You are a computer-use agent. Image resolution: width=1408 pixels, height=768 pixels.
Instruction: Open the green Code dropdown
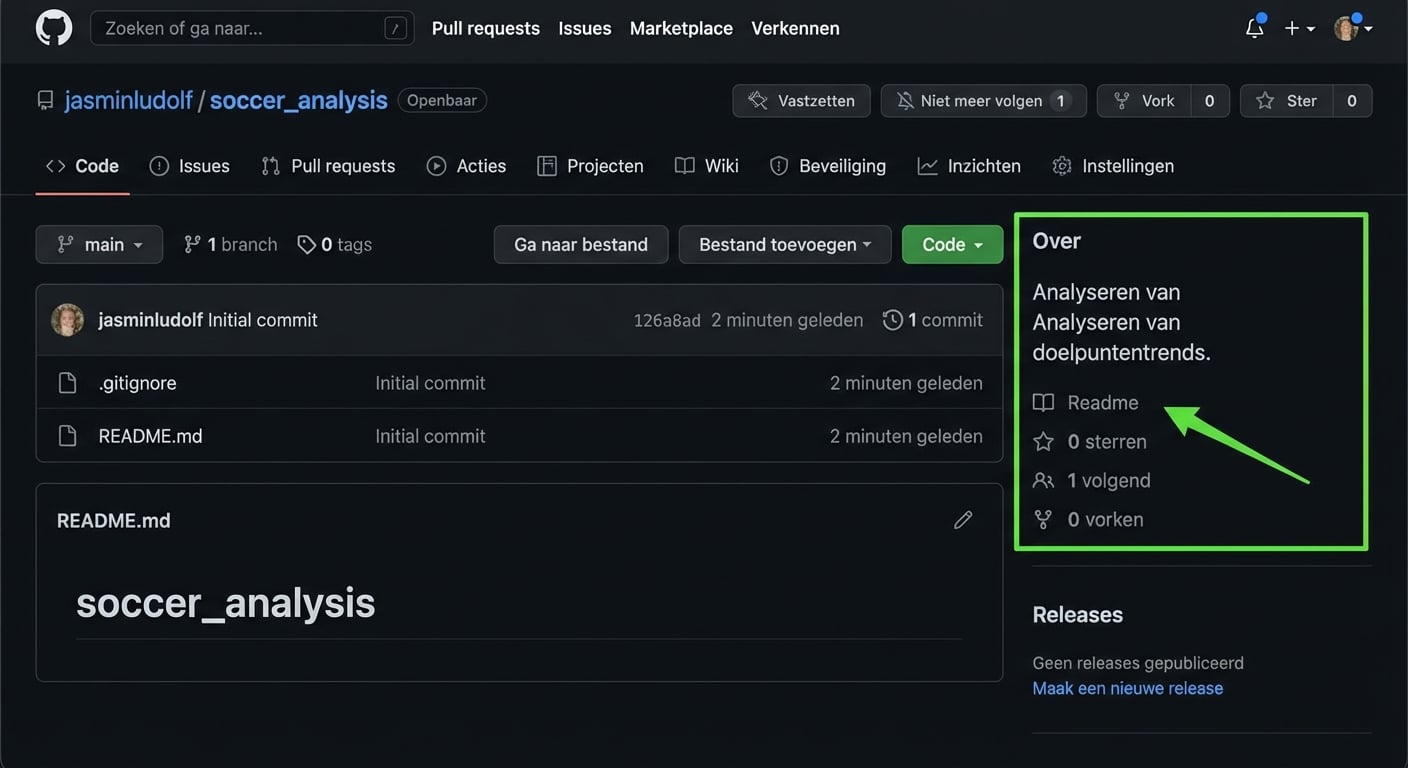coord(952,245)
